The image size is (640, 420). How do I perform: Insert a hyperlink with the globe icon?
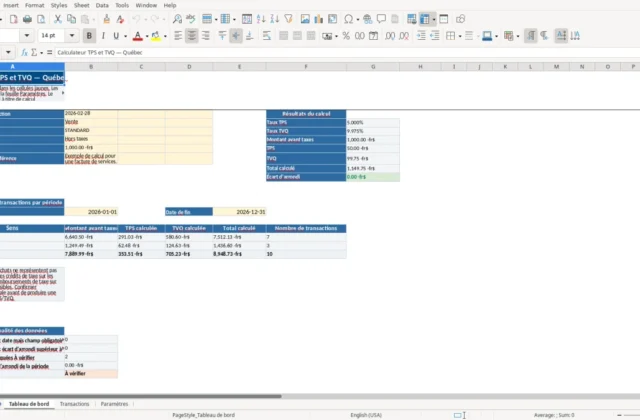[x=367, y=19]
